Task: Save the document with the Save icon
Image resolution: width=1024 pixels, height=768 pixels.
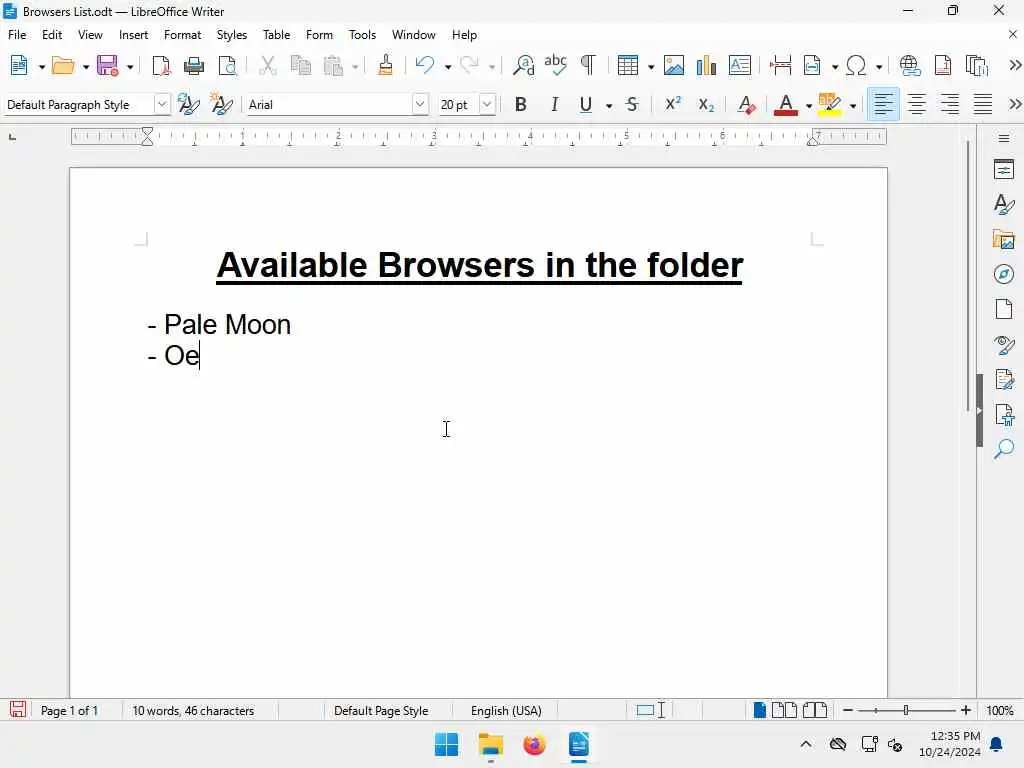Action: (x=107, y=65)
